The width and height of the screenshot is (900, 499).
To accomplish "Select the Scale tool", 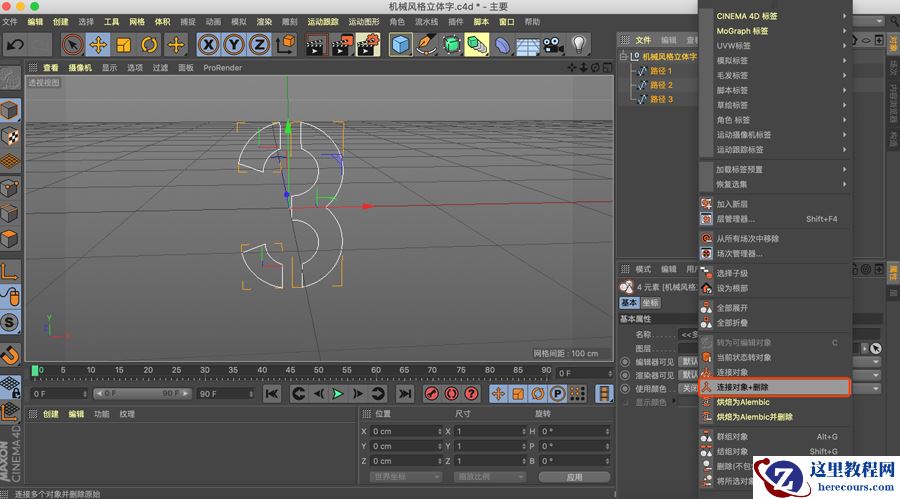I will point(123,44).
